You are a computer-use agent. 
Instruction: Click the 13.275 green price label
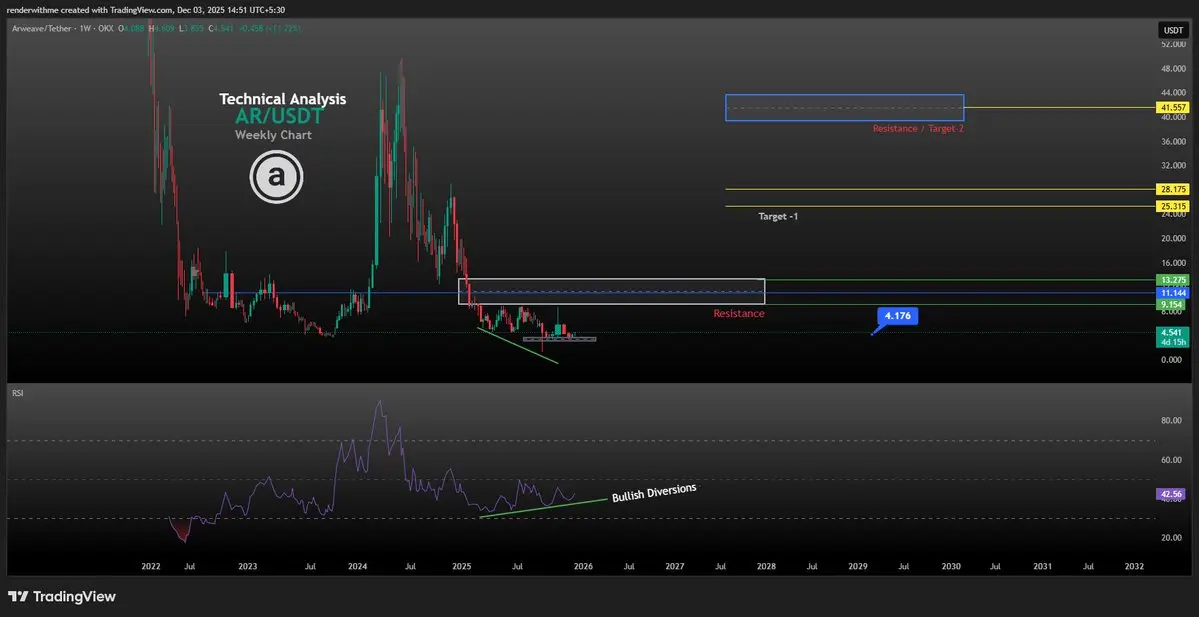[x=1171, y=280]
